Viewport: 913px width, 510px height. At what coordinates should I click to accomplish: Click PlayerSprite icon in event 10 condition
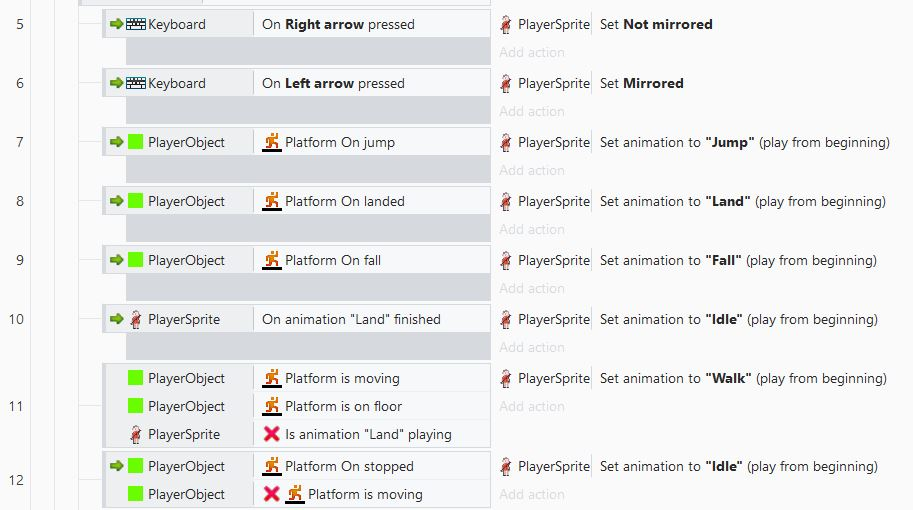pyautogui.click(x=135, y=319)
